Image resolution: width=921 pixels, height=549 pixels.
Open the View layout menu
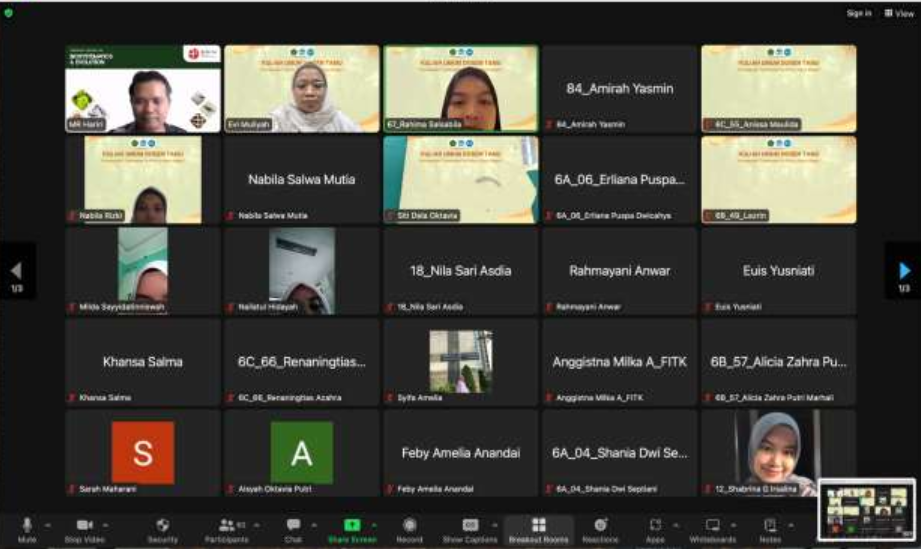(900, 13)
